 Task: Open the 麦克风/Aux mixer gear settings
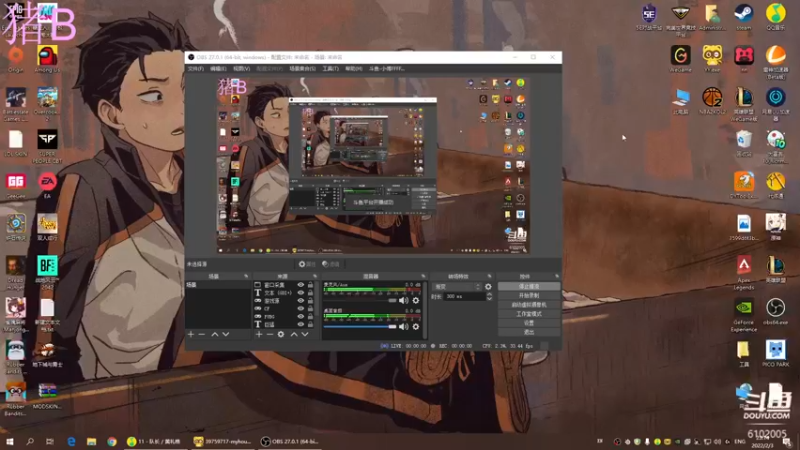(416, 301)
